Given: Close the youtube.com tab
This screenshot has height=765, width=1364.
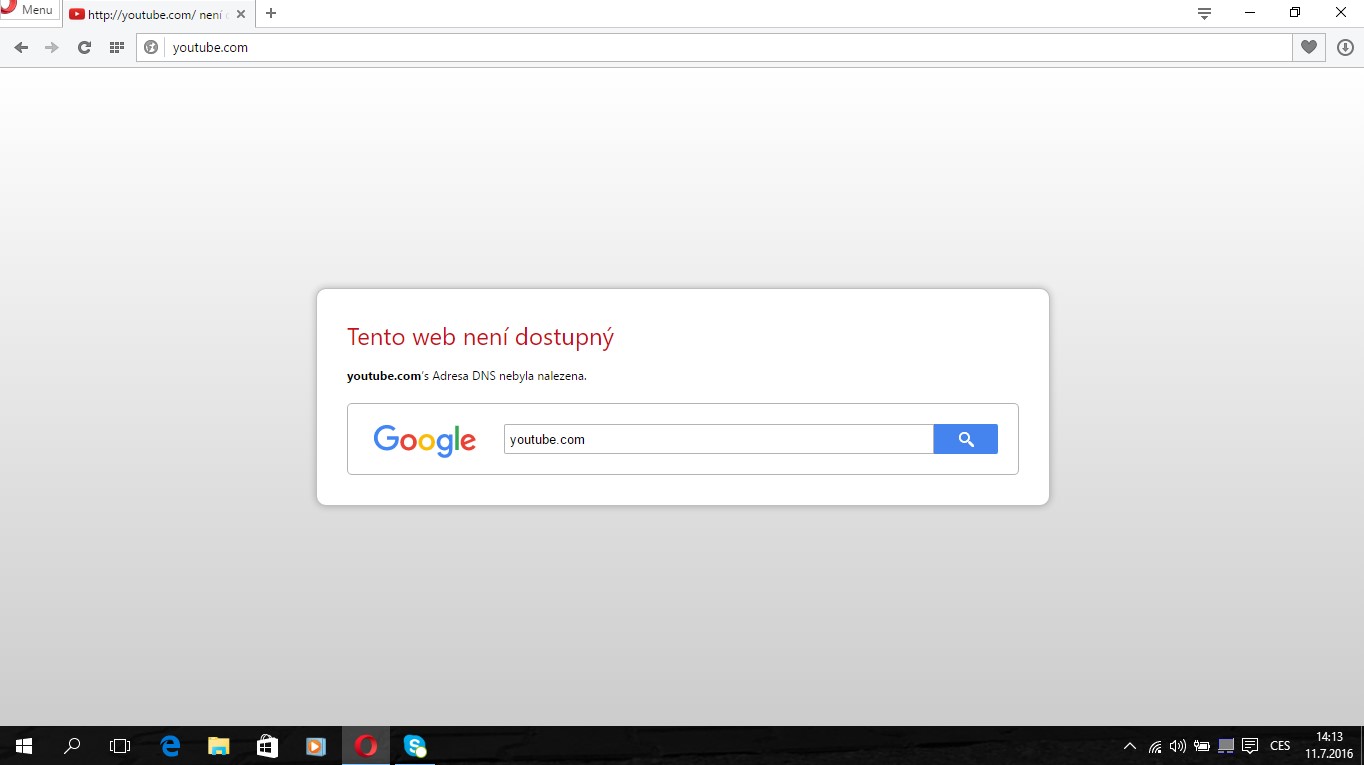Looking at the screenshot, I should pos(241,14).
